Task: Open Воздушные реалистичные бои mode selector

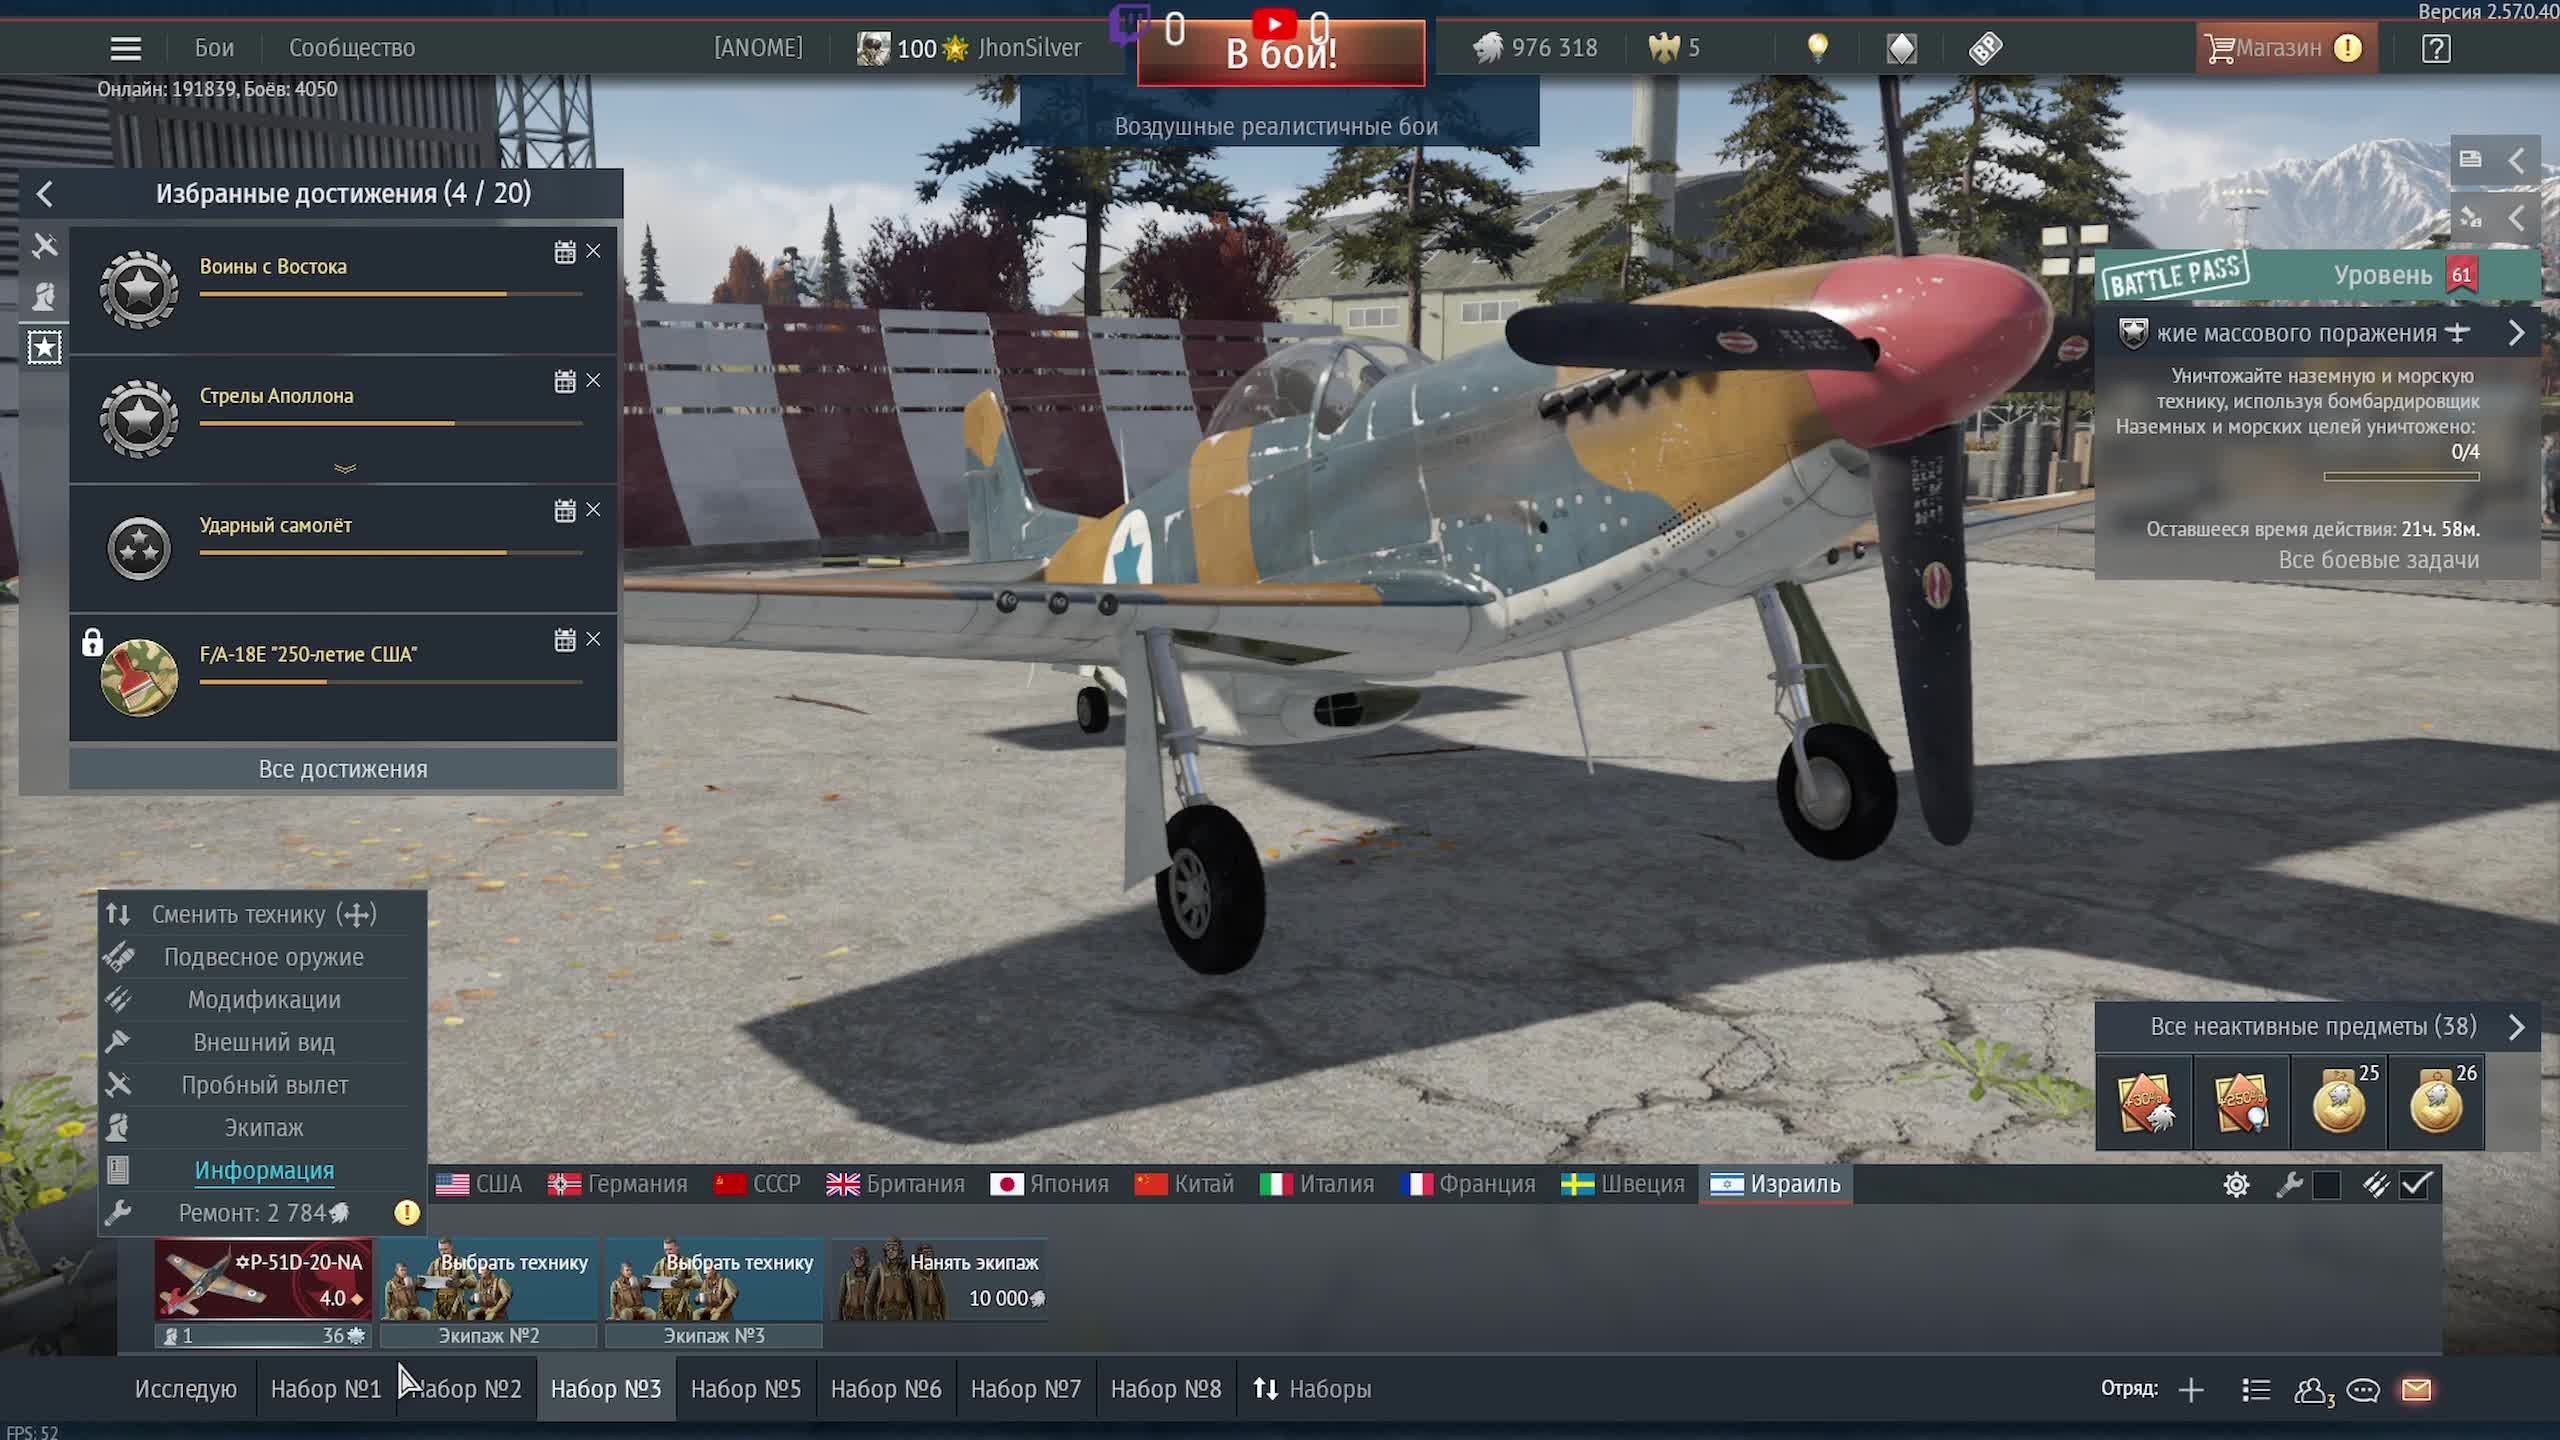Action: [1277, 127]
